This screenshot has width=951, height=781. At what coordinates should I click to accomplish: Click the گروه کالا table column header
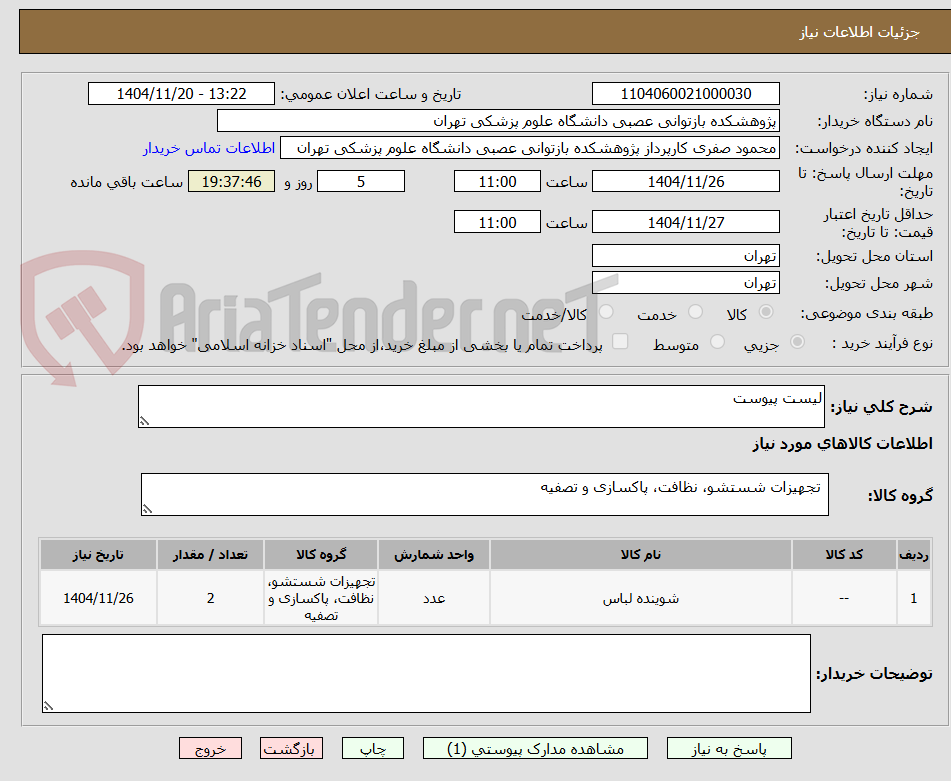point(321,555)
